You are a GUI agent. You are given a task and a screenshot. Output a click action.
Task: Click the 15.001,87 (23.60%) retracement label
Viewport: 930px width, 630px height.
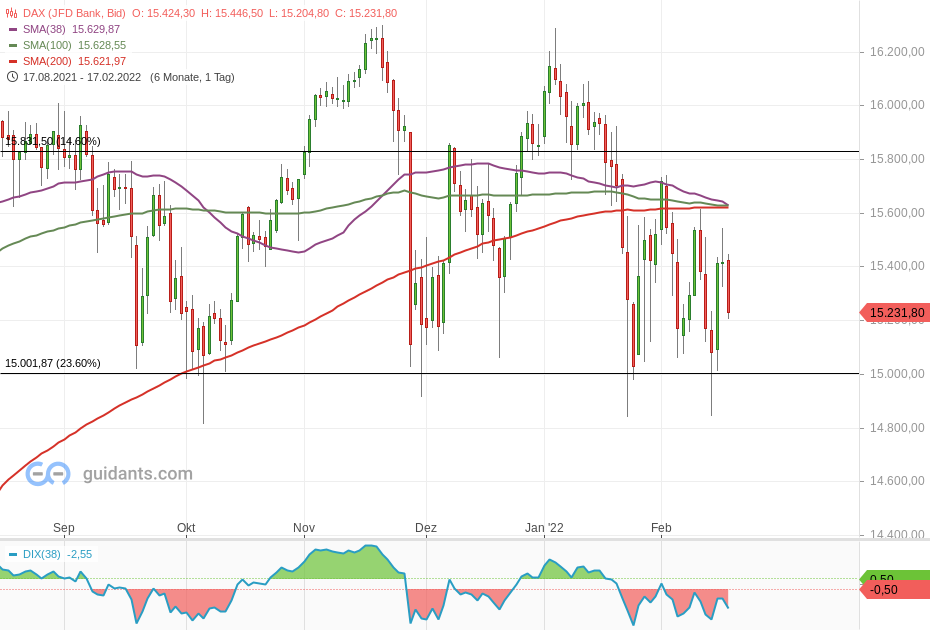(x=53, y=361)
